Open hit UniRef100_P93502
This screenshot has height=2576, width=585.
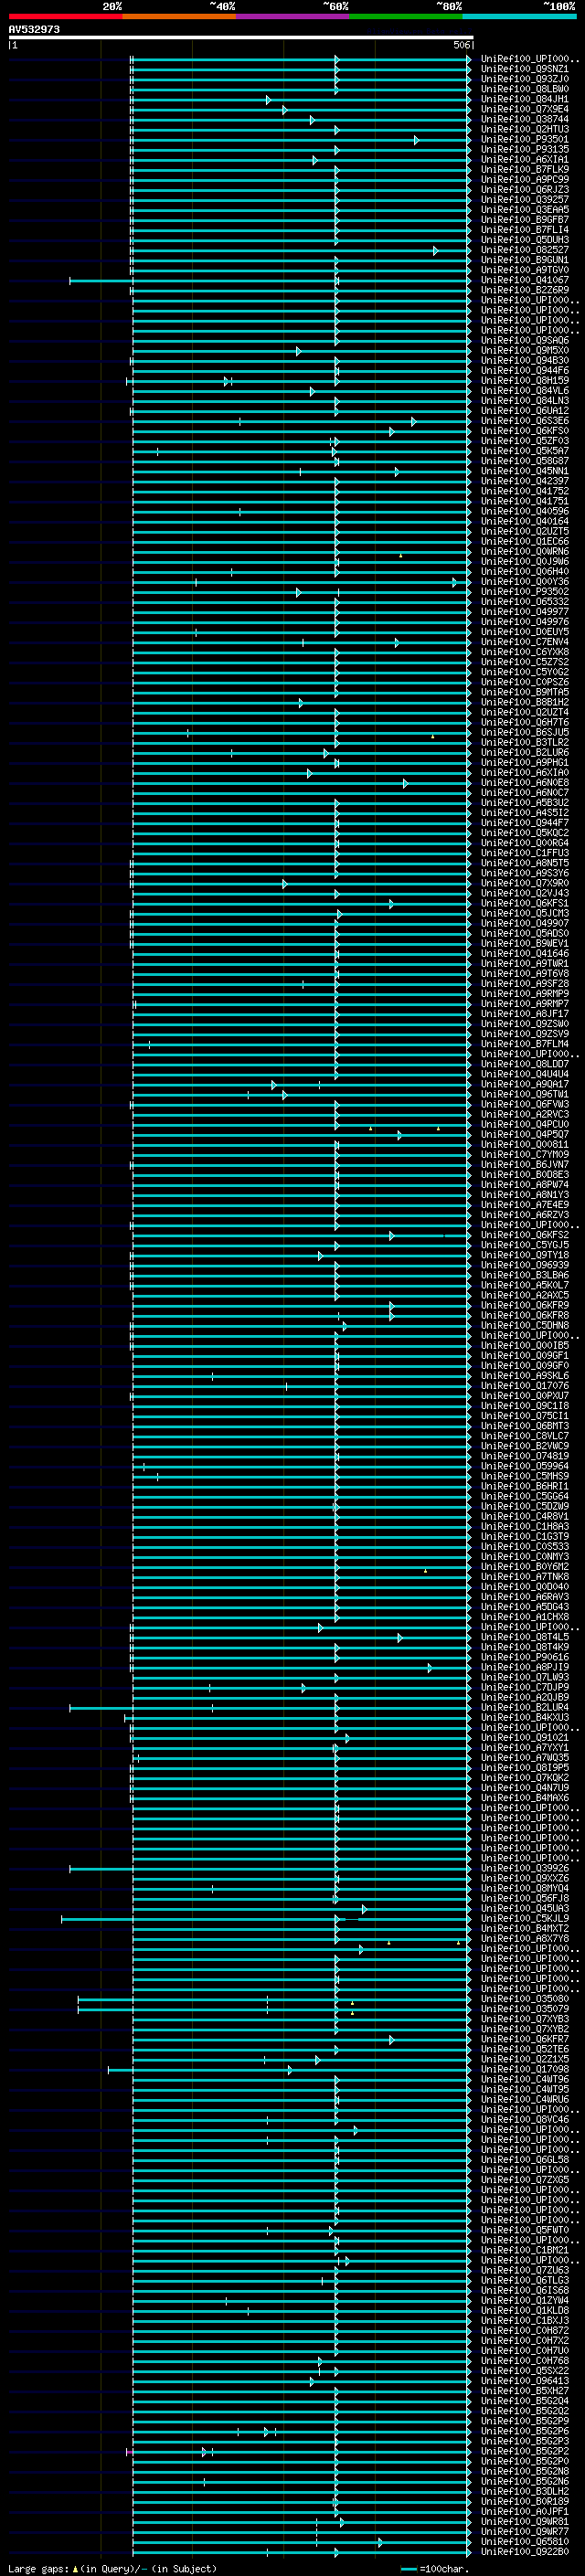pyautogui.click(x=525, y=591)
